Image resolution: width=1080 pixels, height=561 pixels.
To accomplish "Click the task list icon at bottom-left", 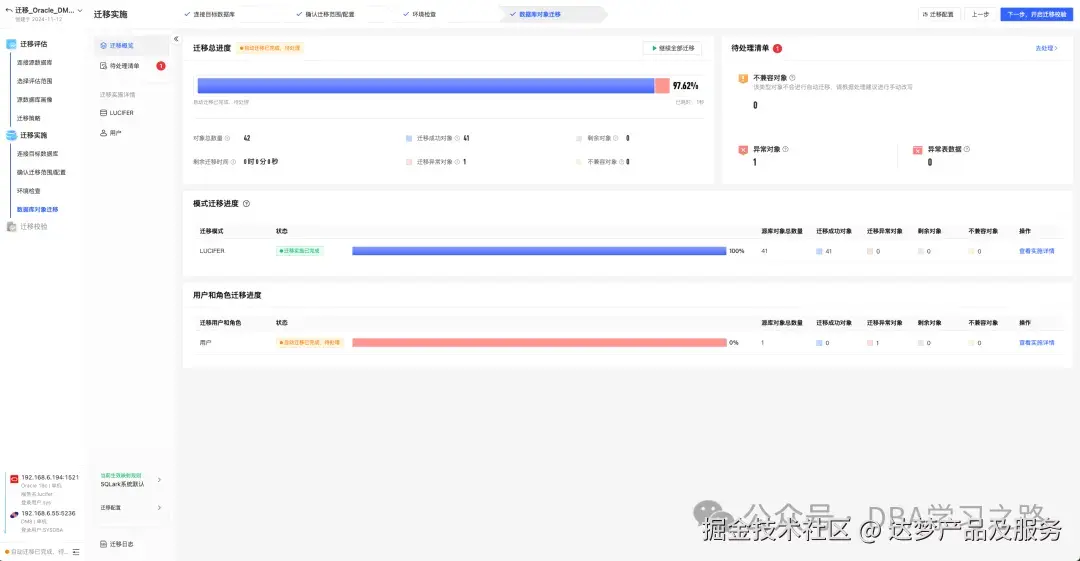I will [x=76, y=552].
